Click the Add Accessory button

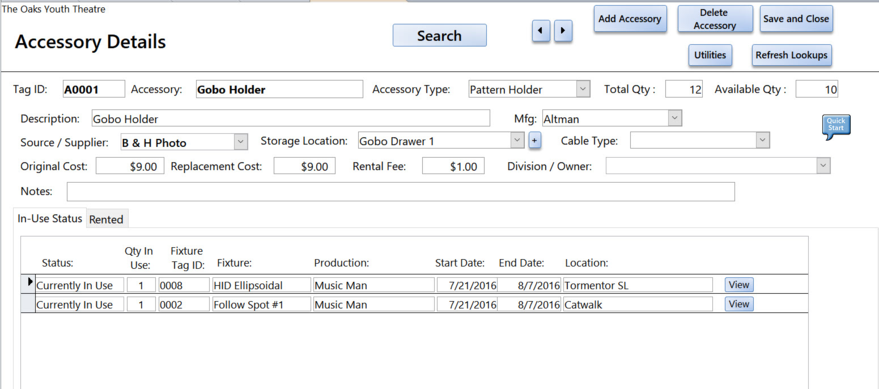(630, 18)
